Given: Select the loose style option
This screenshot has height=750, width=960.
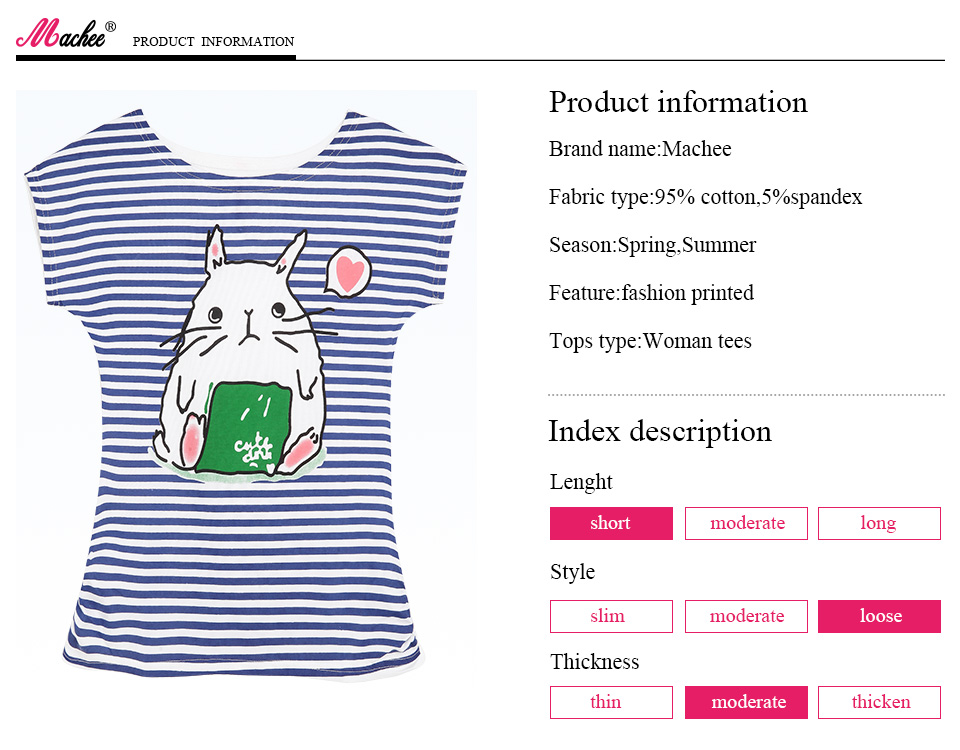Looking at the screenshot, I should pos(879,616).
